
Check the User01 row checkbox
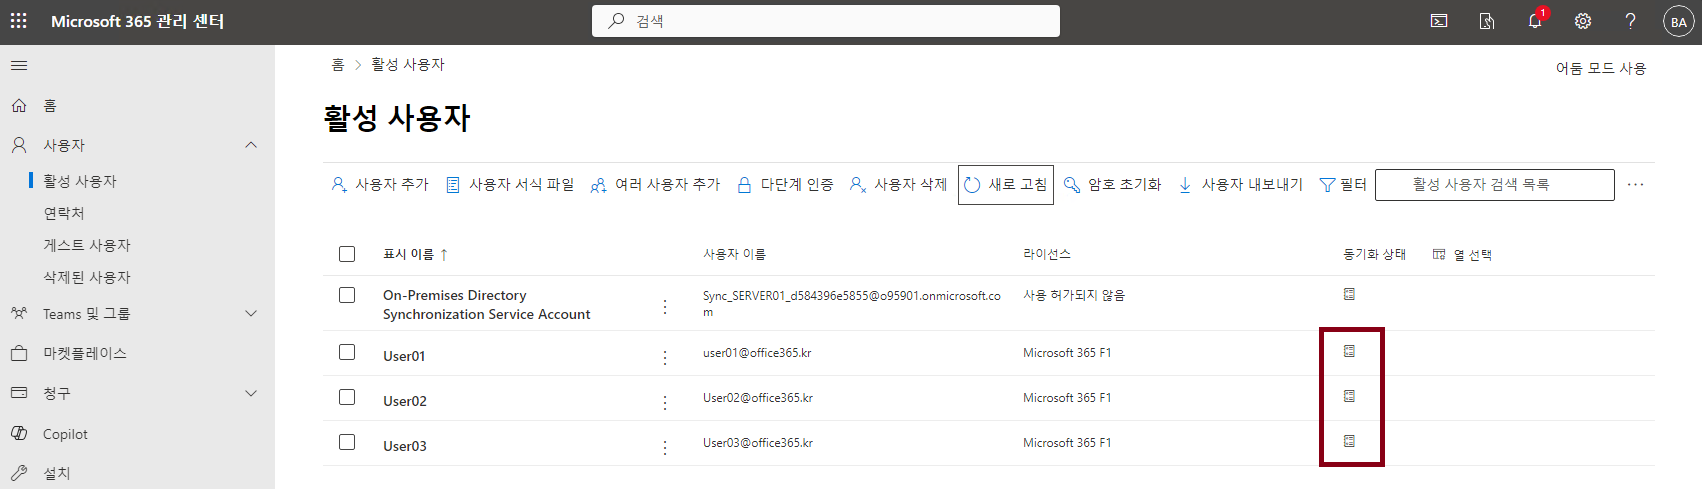click(347, 352)
